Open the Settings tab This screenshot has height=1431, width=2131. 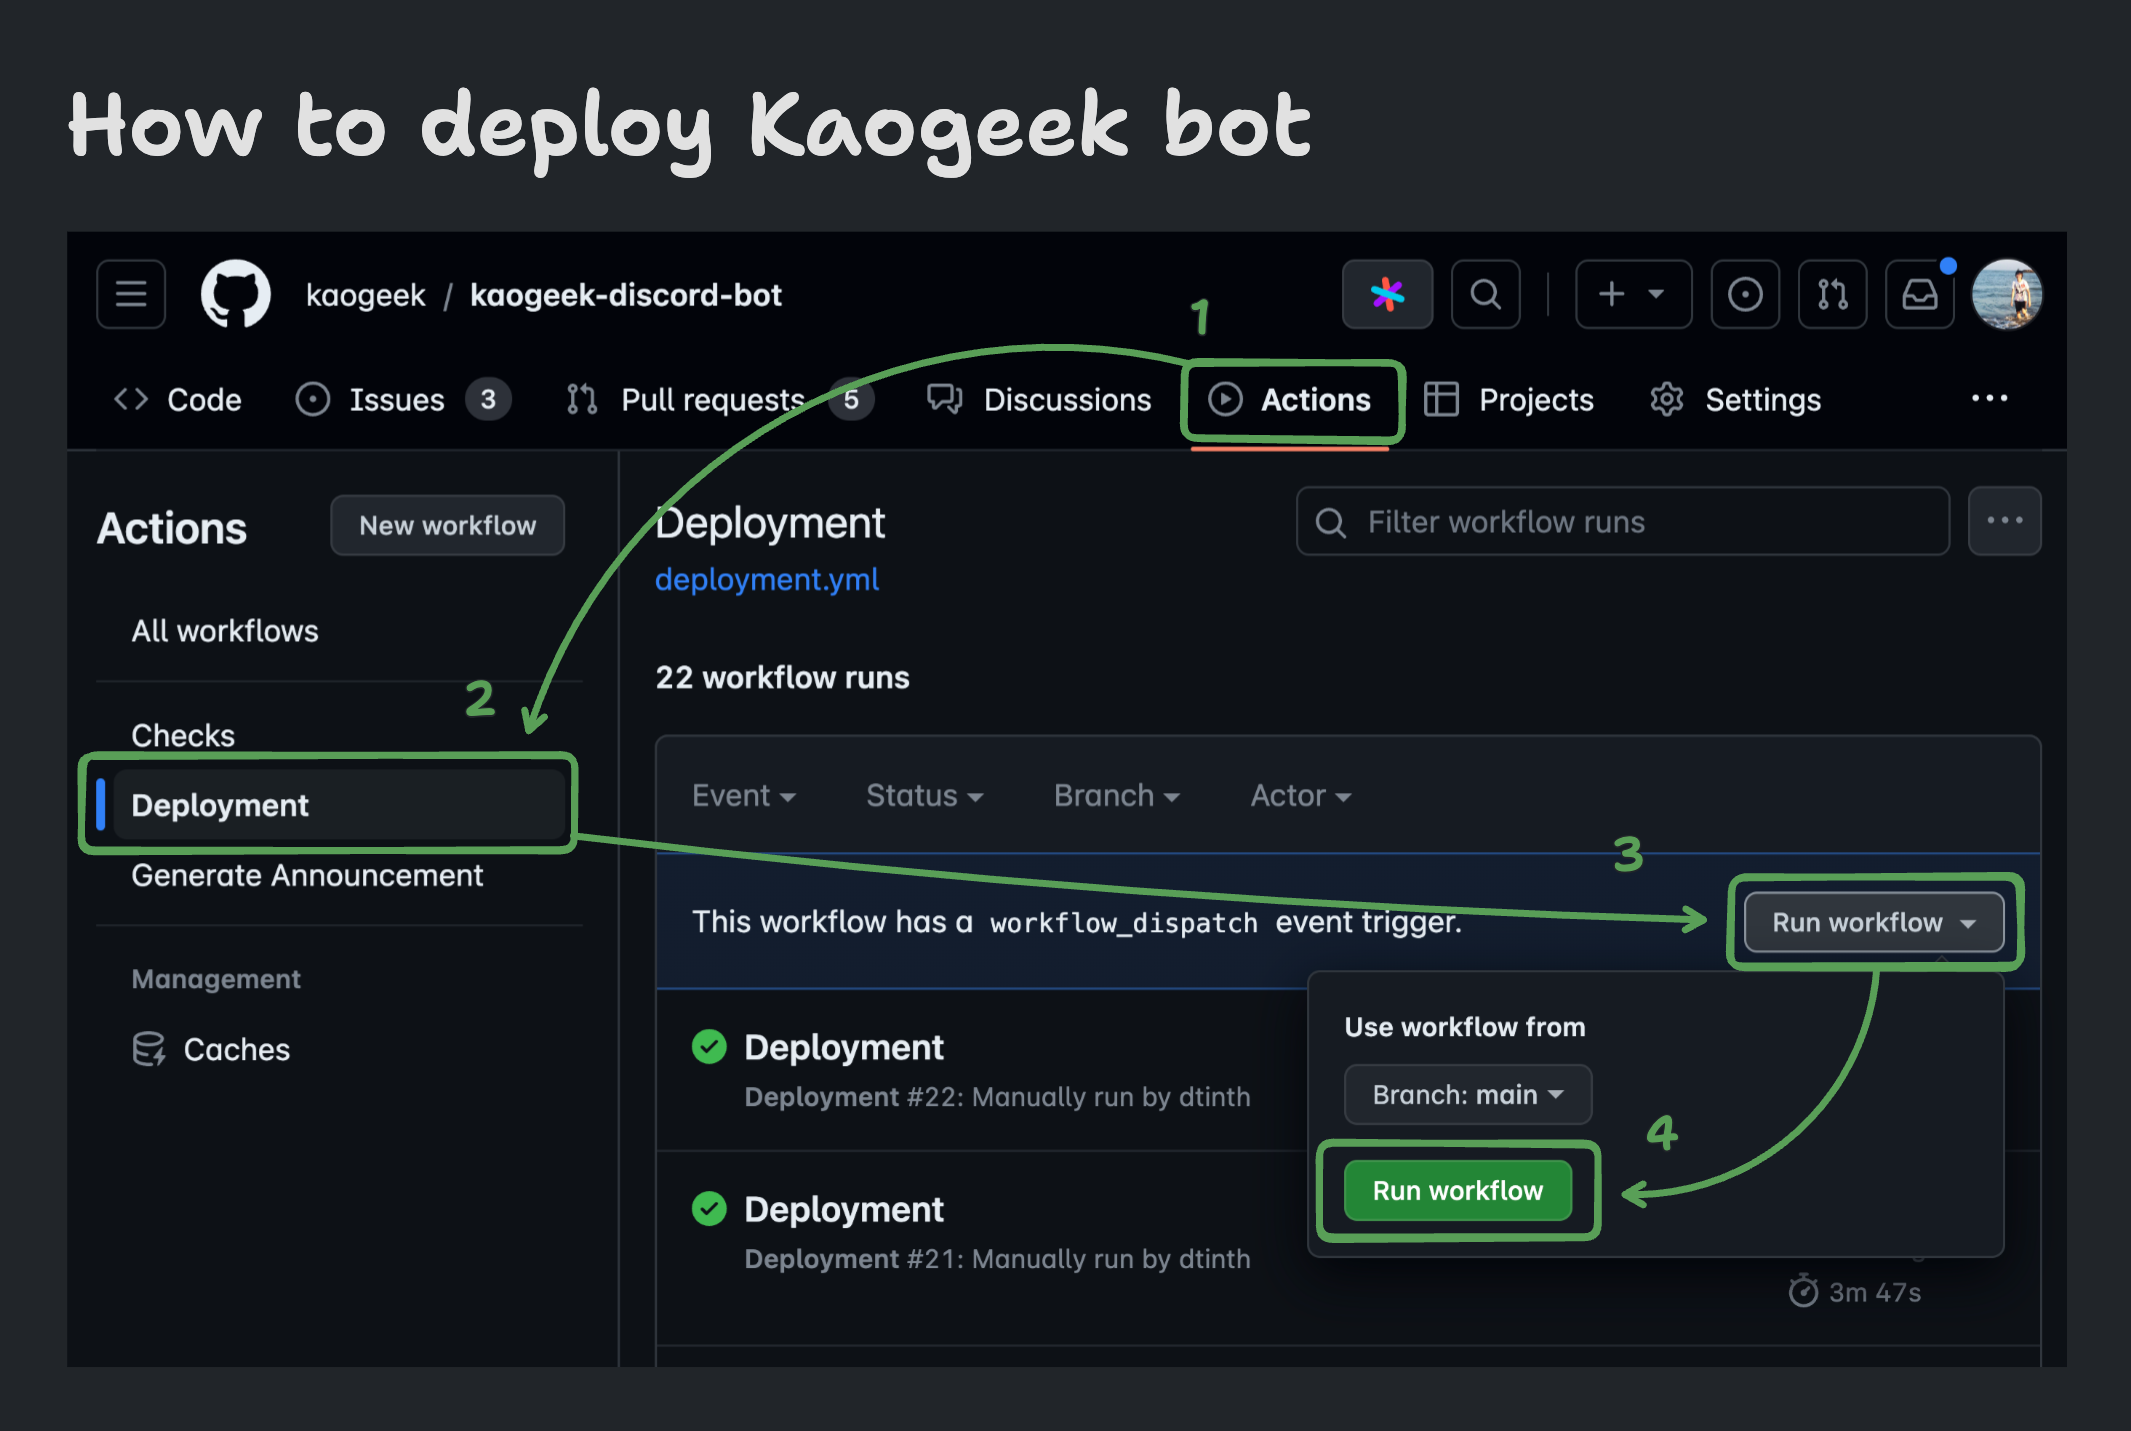pyautogui.click(x=1735, y=400)
